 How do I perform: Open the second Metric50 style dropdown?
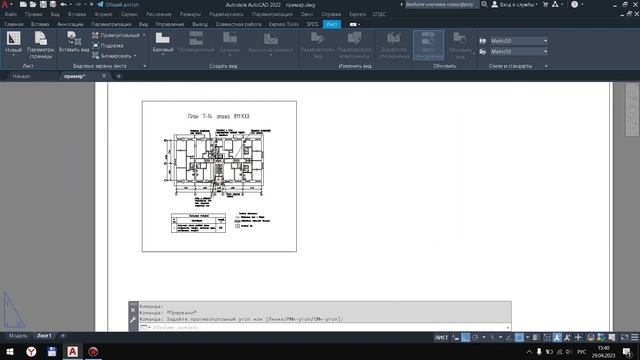coord(518,52)
